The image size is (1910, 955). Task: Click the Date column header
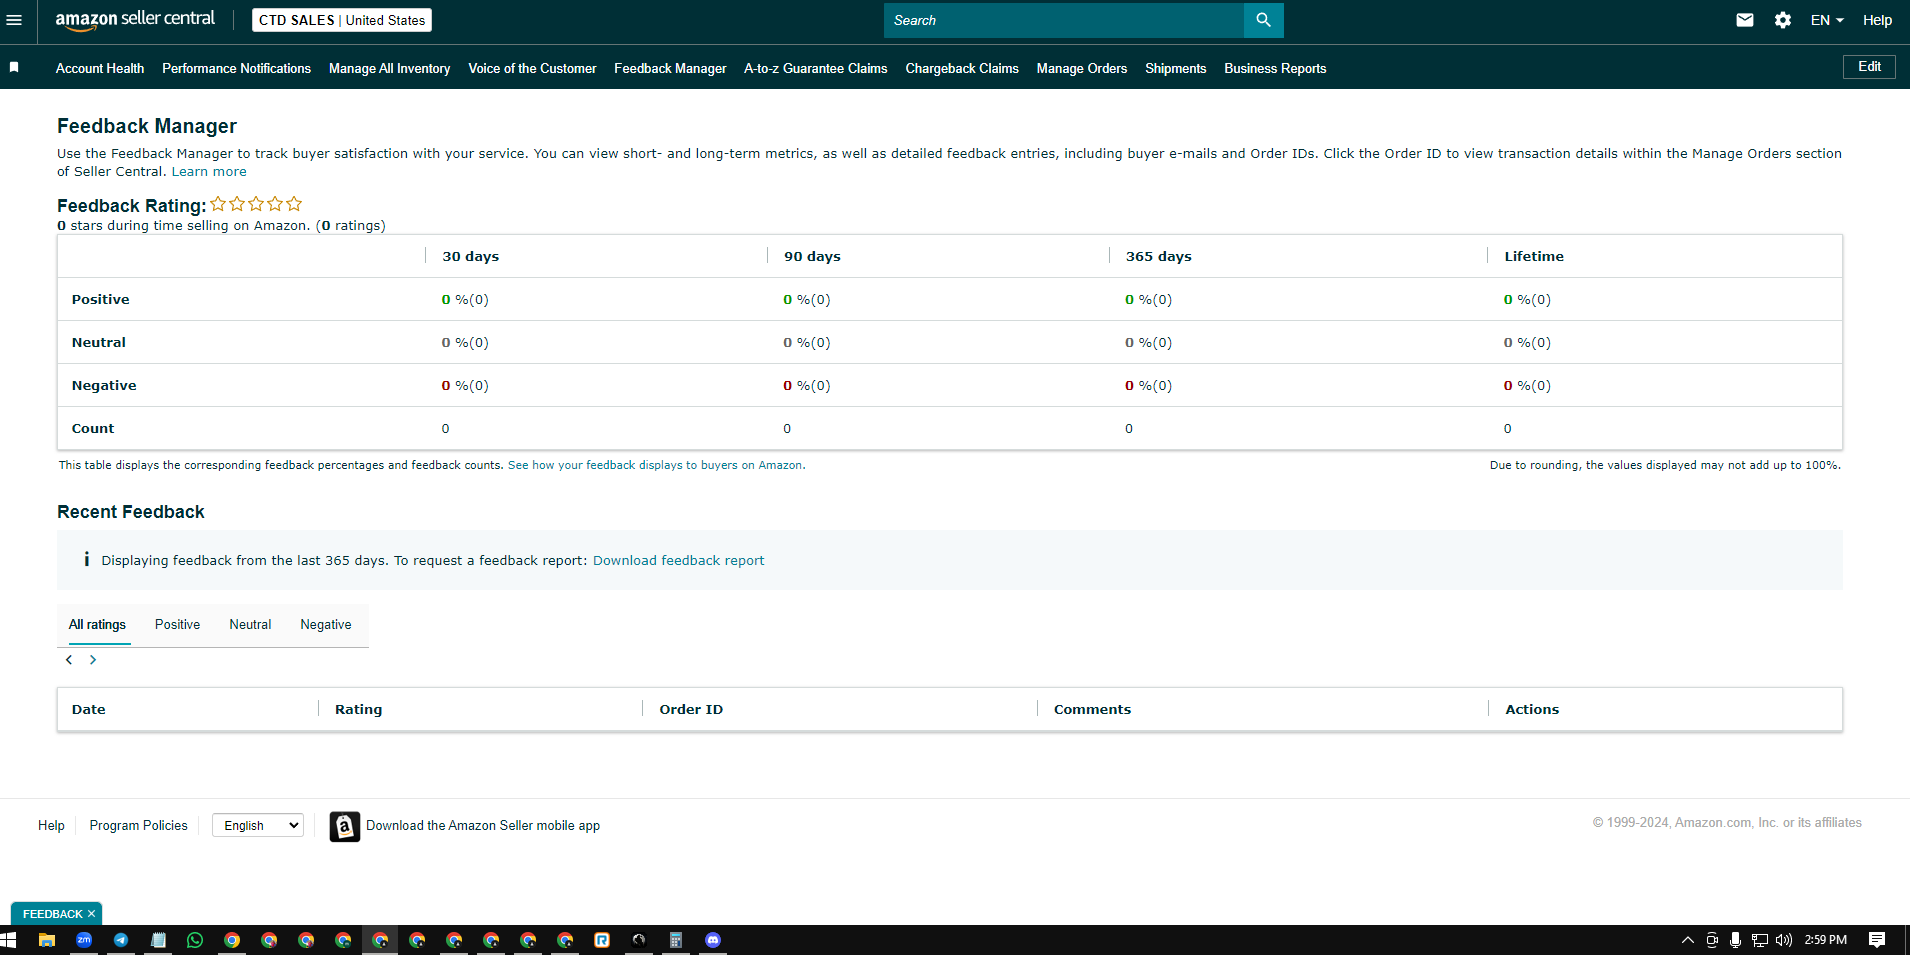tap(89, 709)
